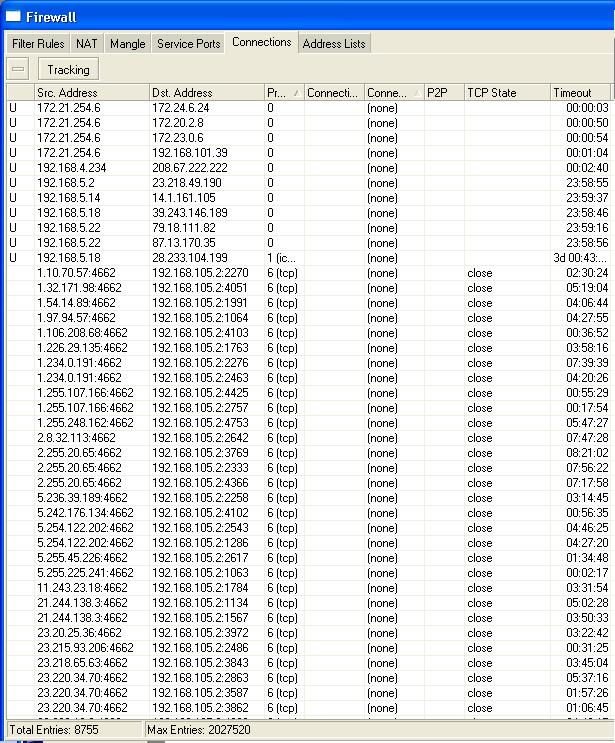Click the Timeout column header
This screenshot has height=743, width=615.
[x=580, y=92]
